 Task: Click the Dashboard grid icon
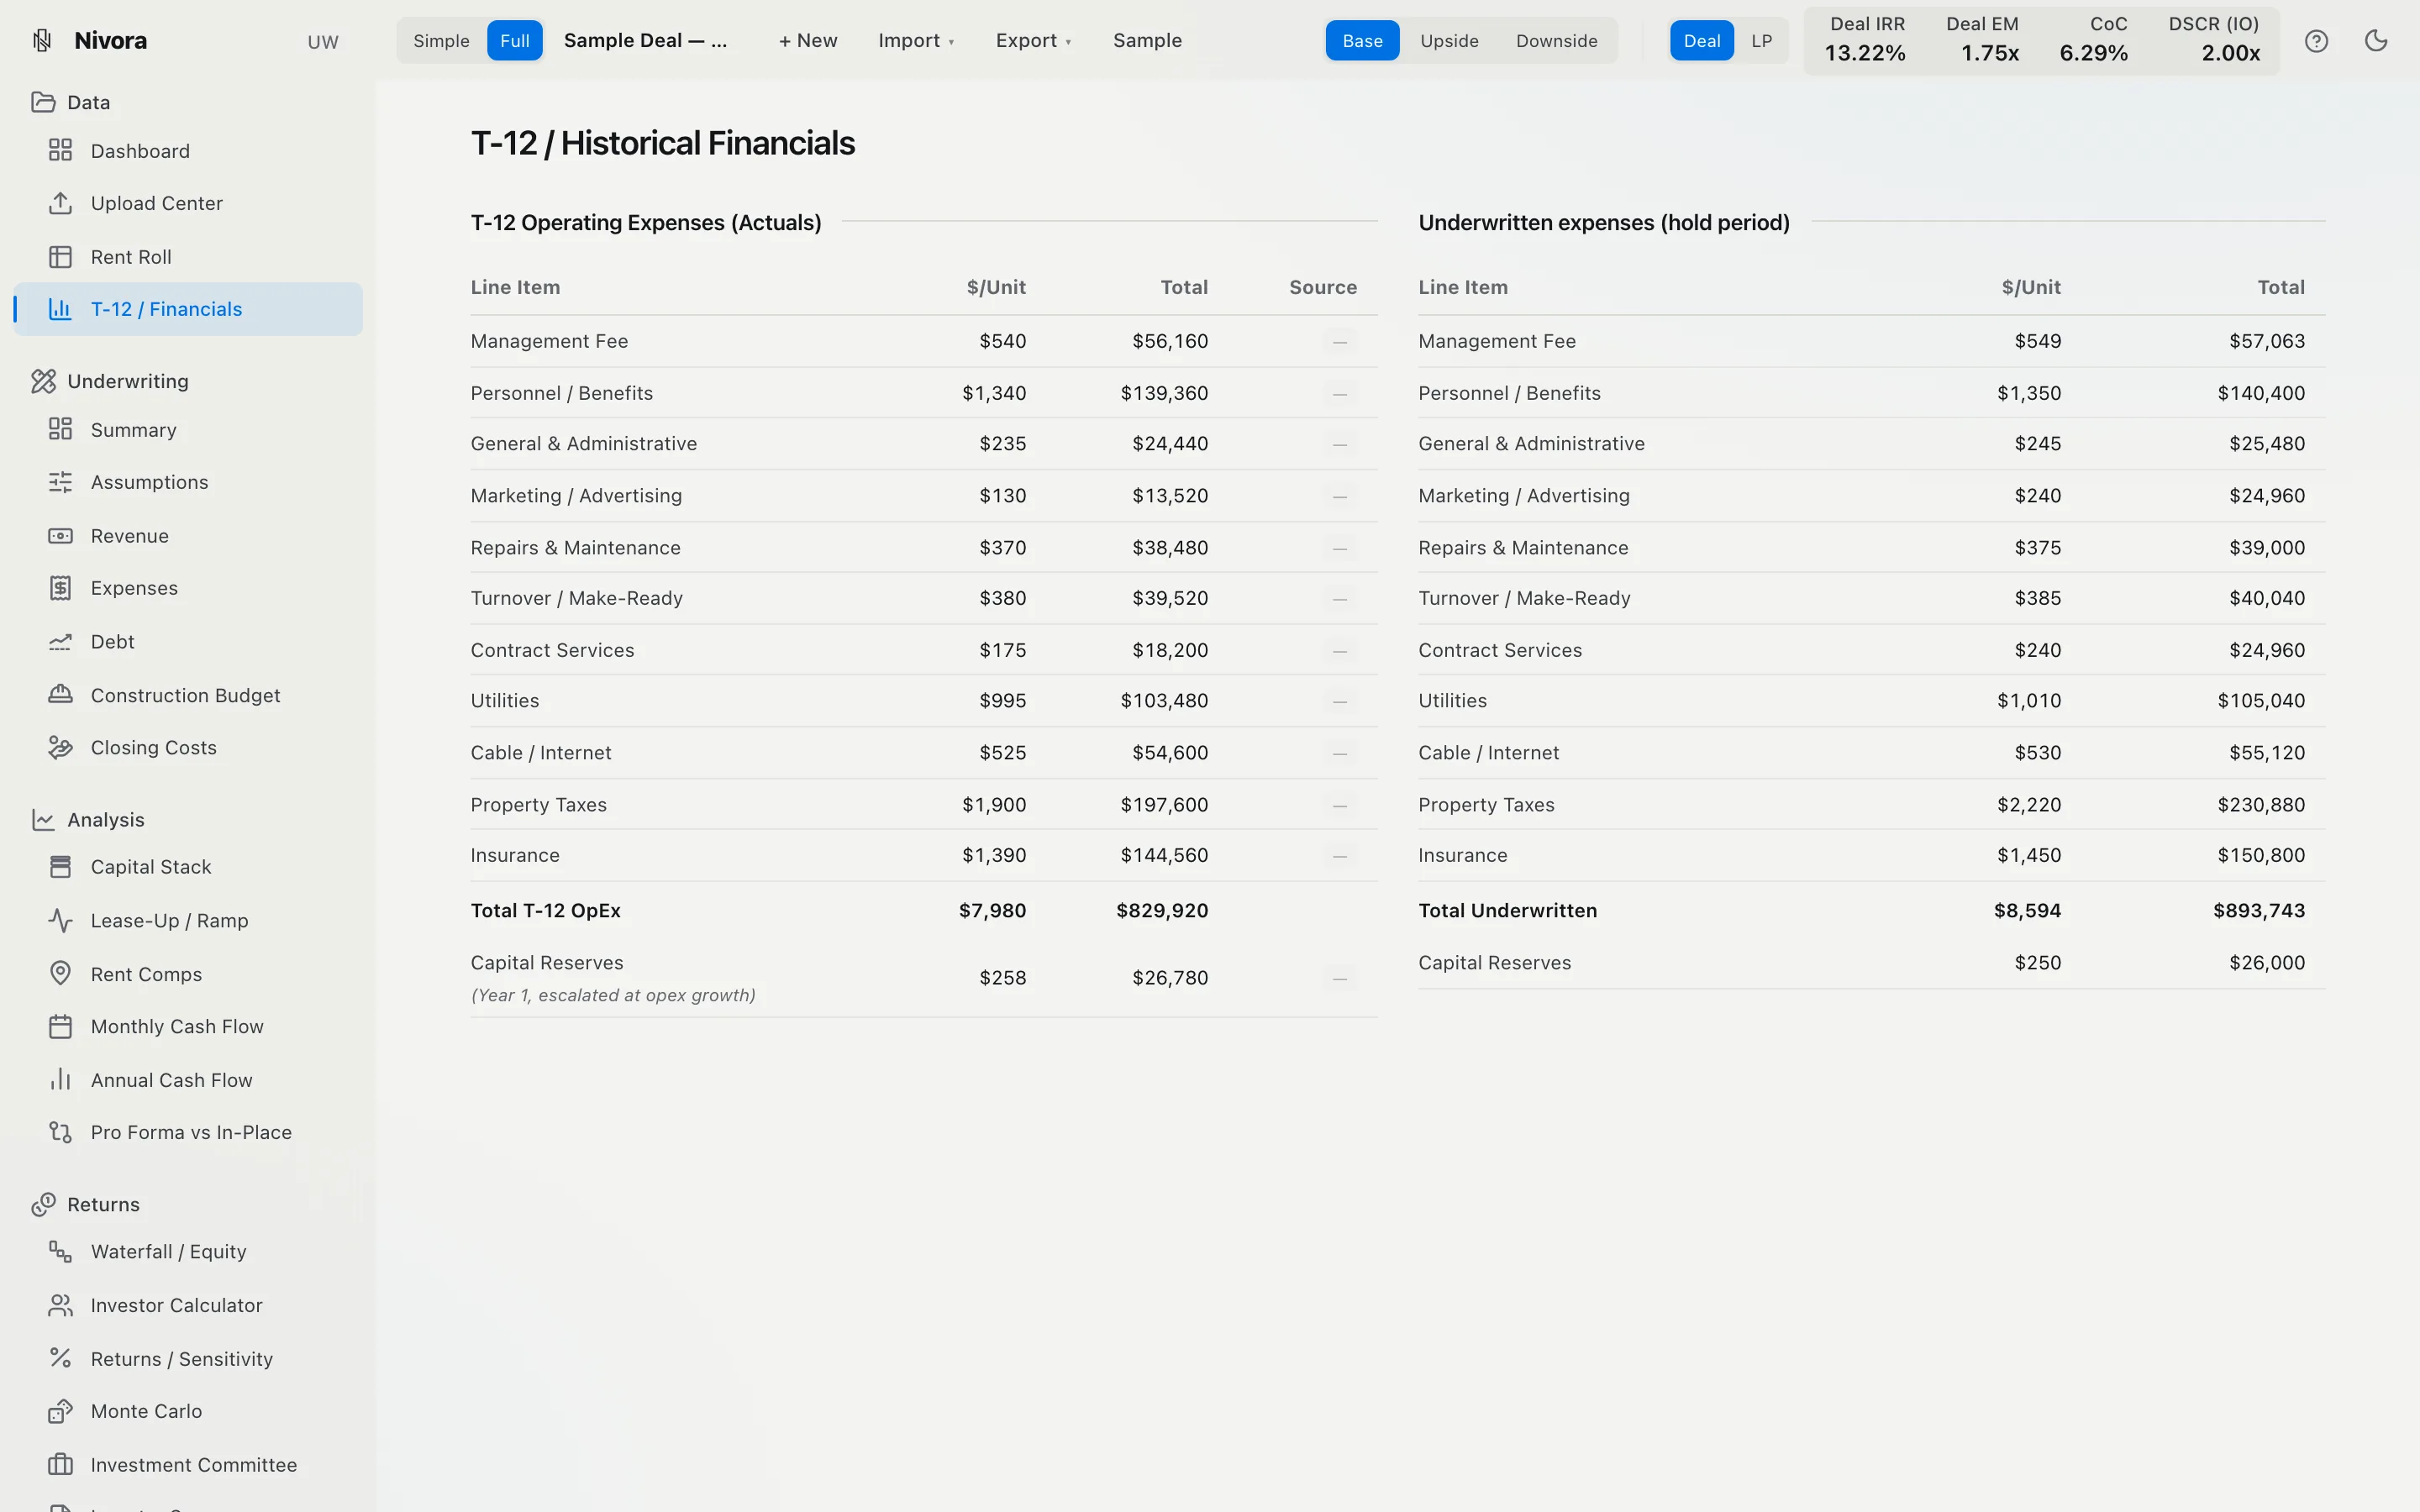pos(60,150)
